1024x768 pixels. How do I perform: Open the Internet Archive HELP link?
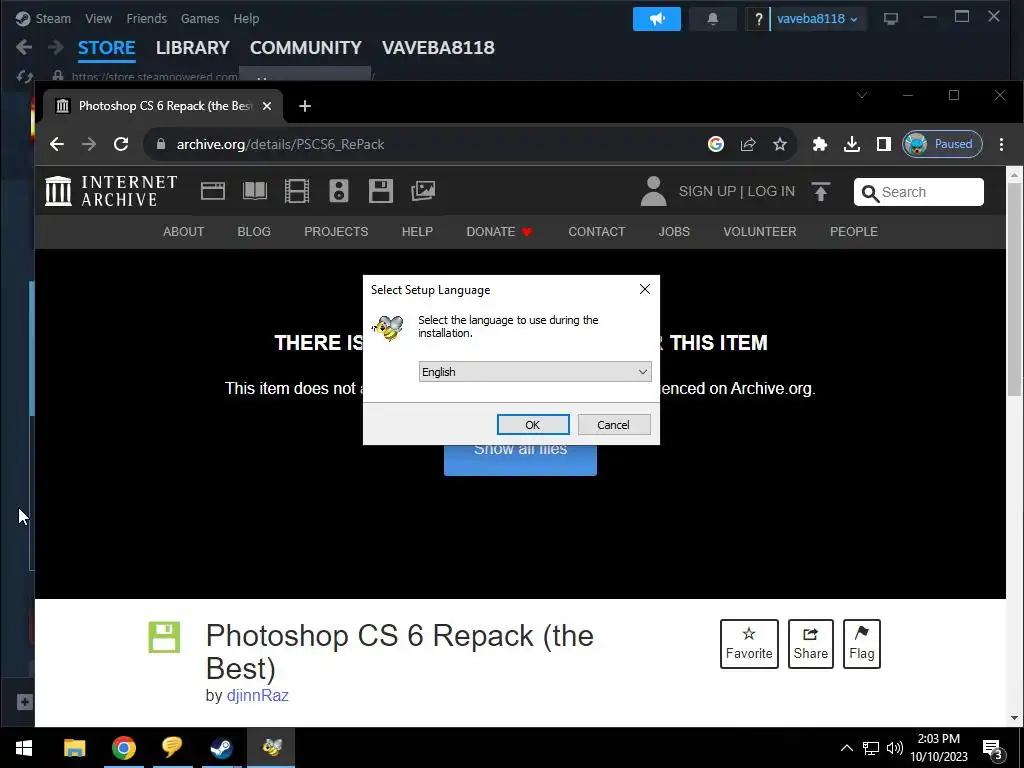coord(417,231)
